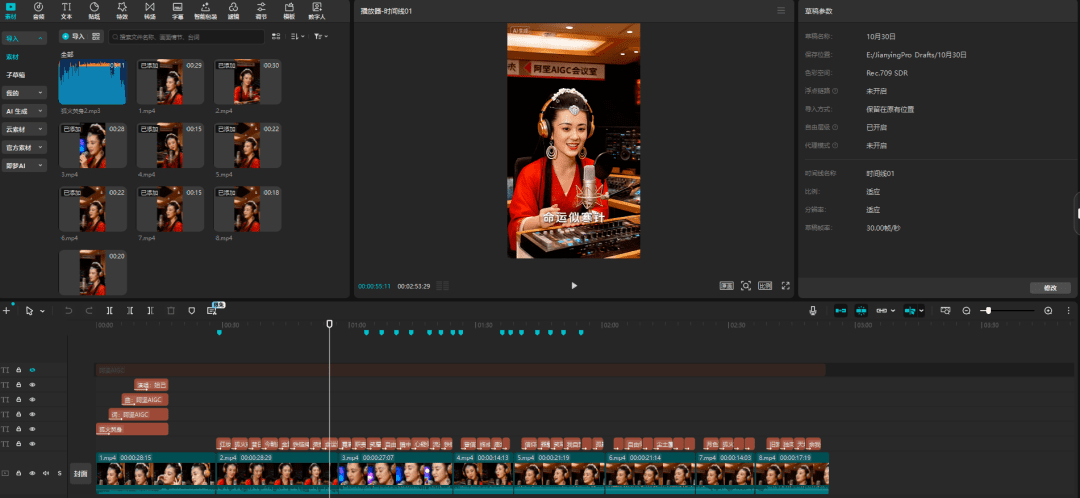The height and width of the screenshot is (498, 1080).
Task: Mute the main video track audio
Action: [45, 473]
